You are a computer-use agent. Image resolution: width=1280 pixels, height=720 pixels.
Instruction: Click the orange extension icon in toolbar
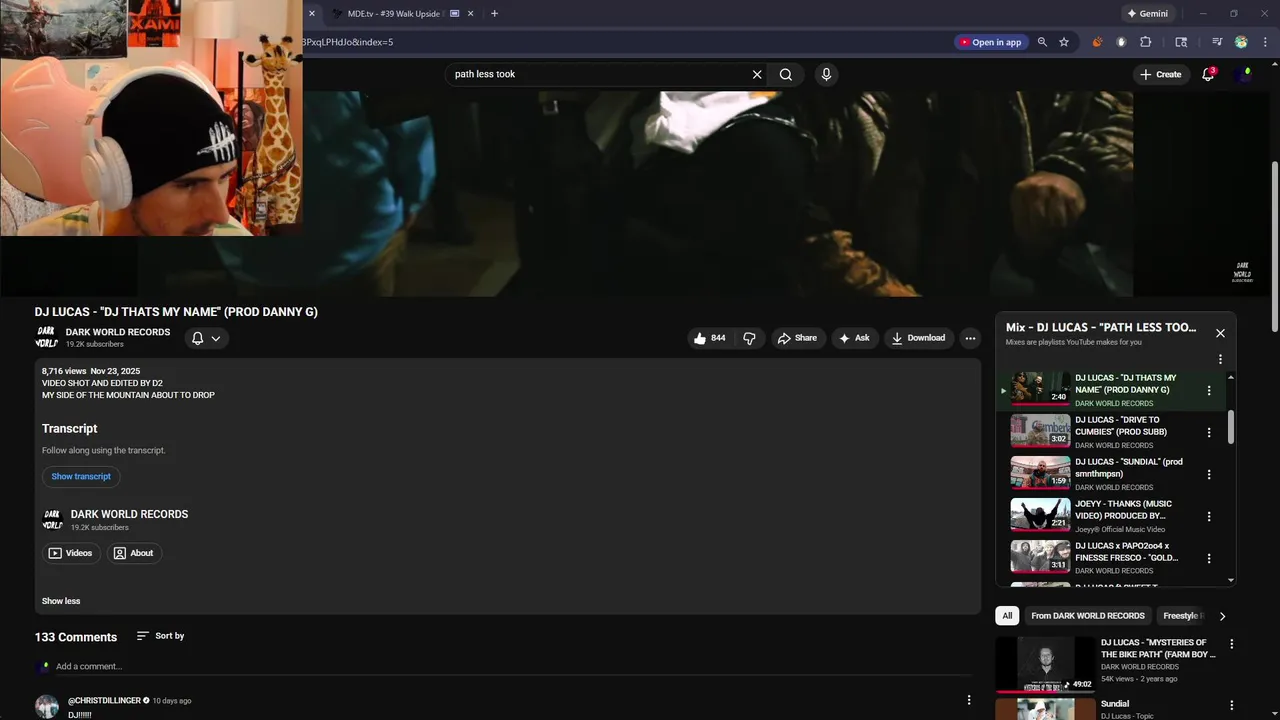[1097, 42]
